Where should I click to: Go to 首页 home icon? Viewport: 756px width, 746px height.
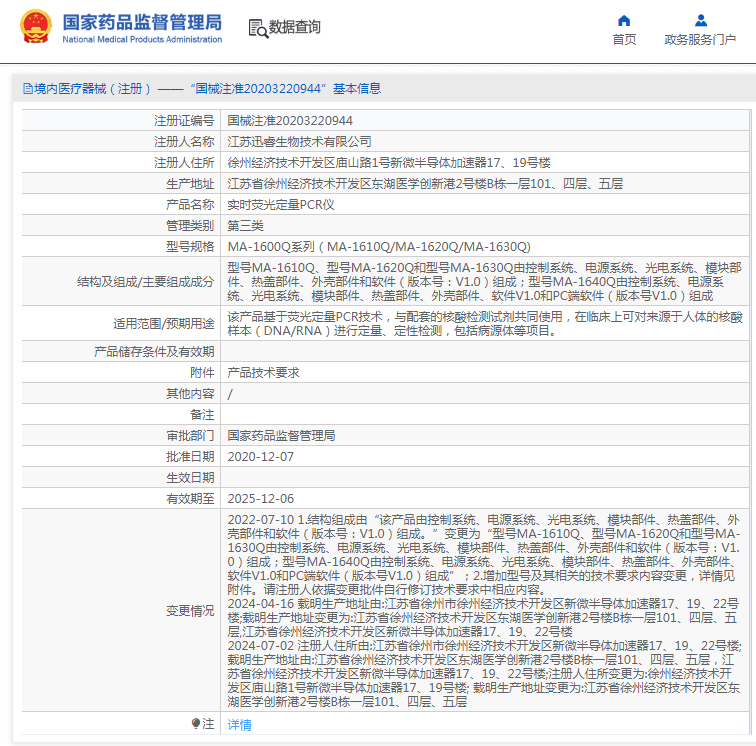click(624, 20)
